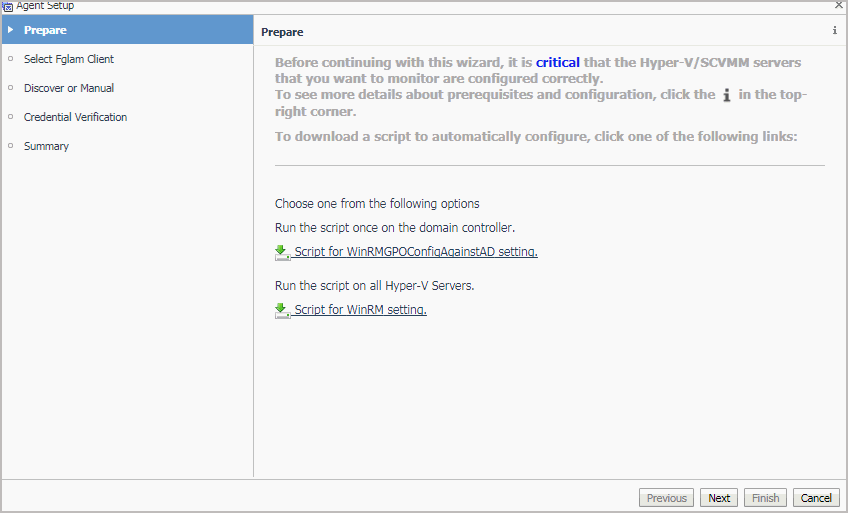
Task: Click the arrow marker beside the Prepare step
Action: [11, 30]
